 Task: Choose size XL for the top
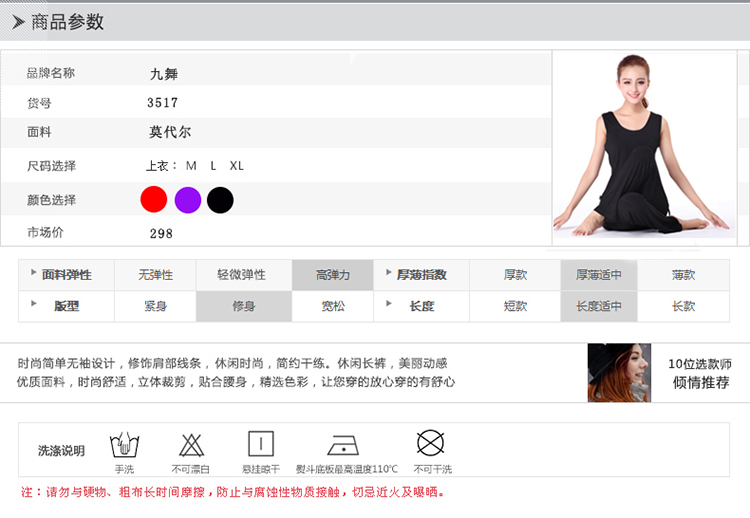coord(237,166)
